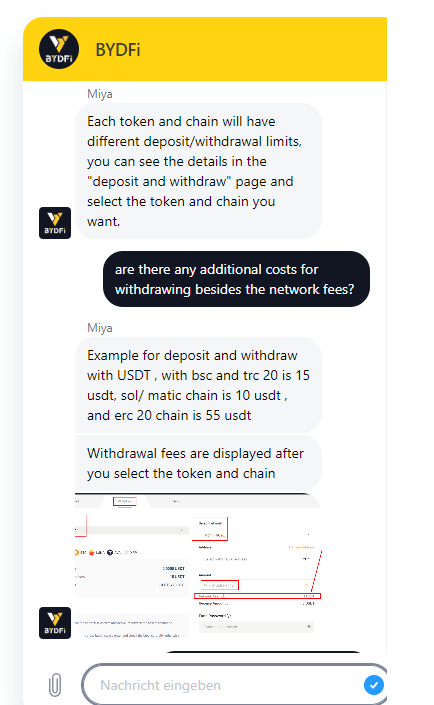This screenshot has width=434, height=705.
Task: Click the coin selector chevron in the screenshot
Action: tap(181, 530)
